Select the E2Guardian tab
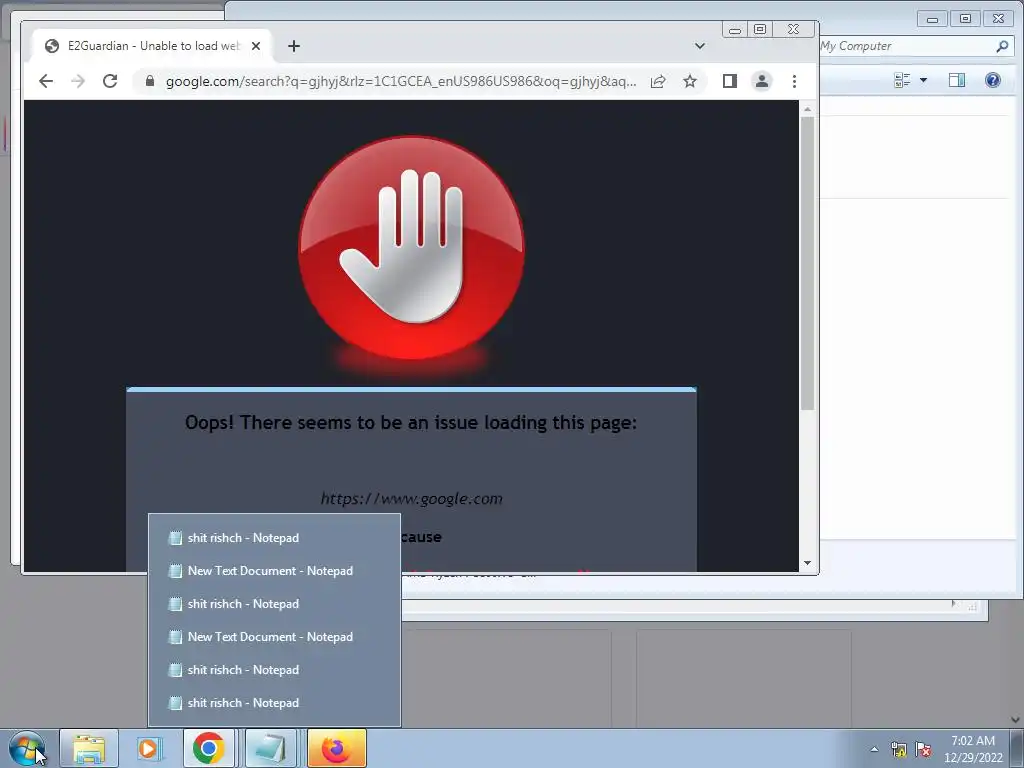Image resolution: width=1024 pixels, height=768 pixels. pos(153,46)
